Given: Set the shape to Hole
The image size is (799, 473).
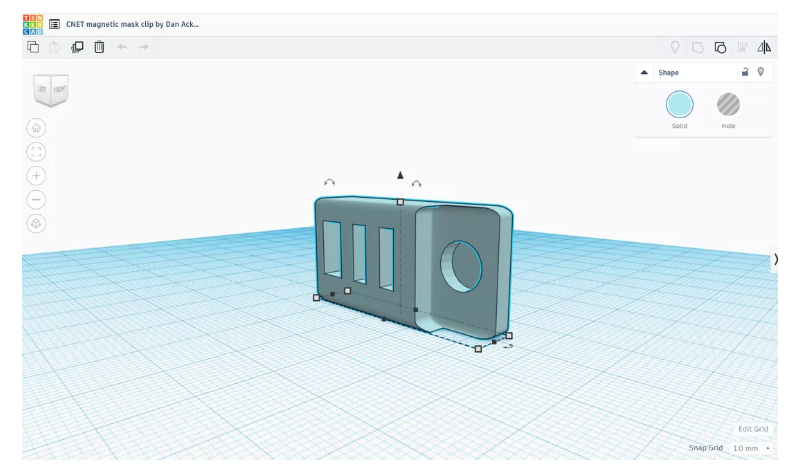Looking at the screenshot, I should (x=729, y=106).
